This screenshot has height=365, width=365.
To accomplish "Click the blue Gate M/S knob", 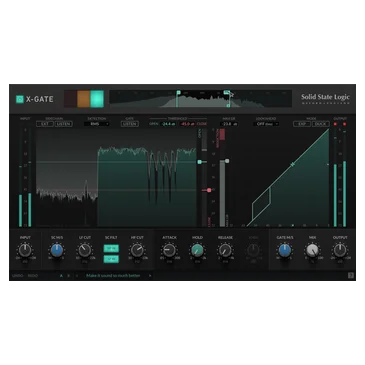I will 285,250.
